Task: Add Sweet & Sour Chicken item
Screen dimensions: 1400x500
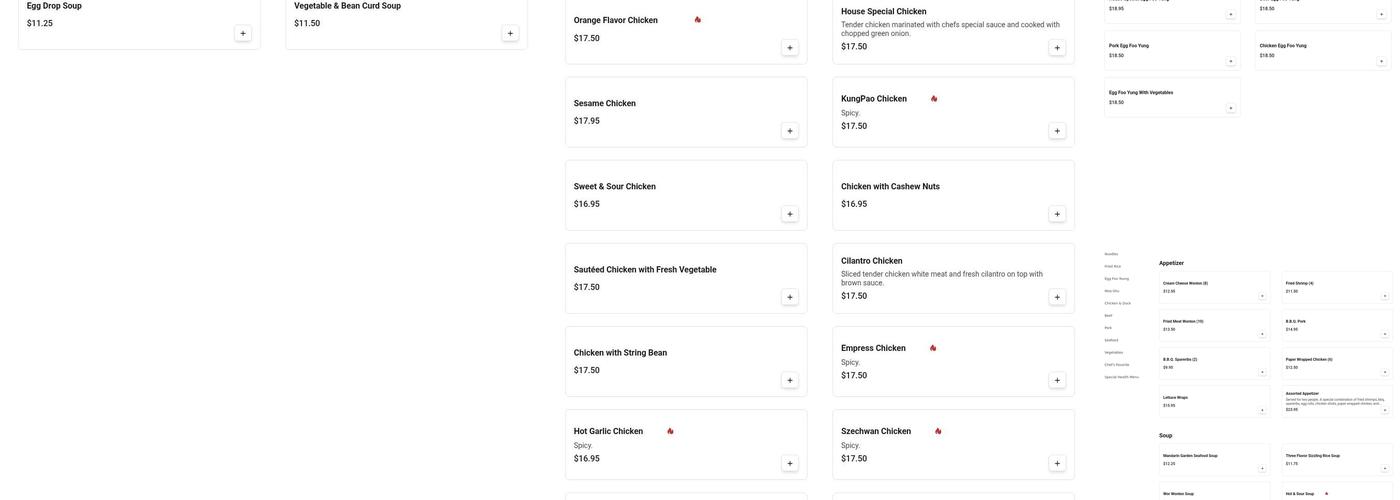Action: tap(790, 214)
